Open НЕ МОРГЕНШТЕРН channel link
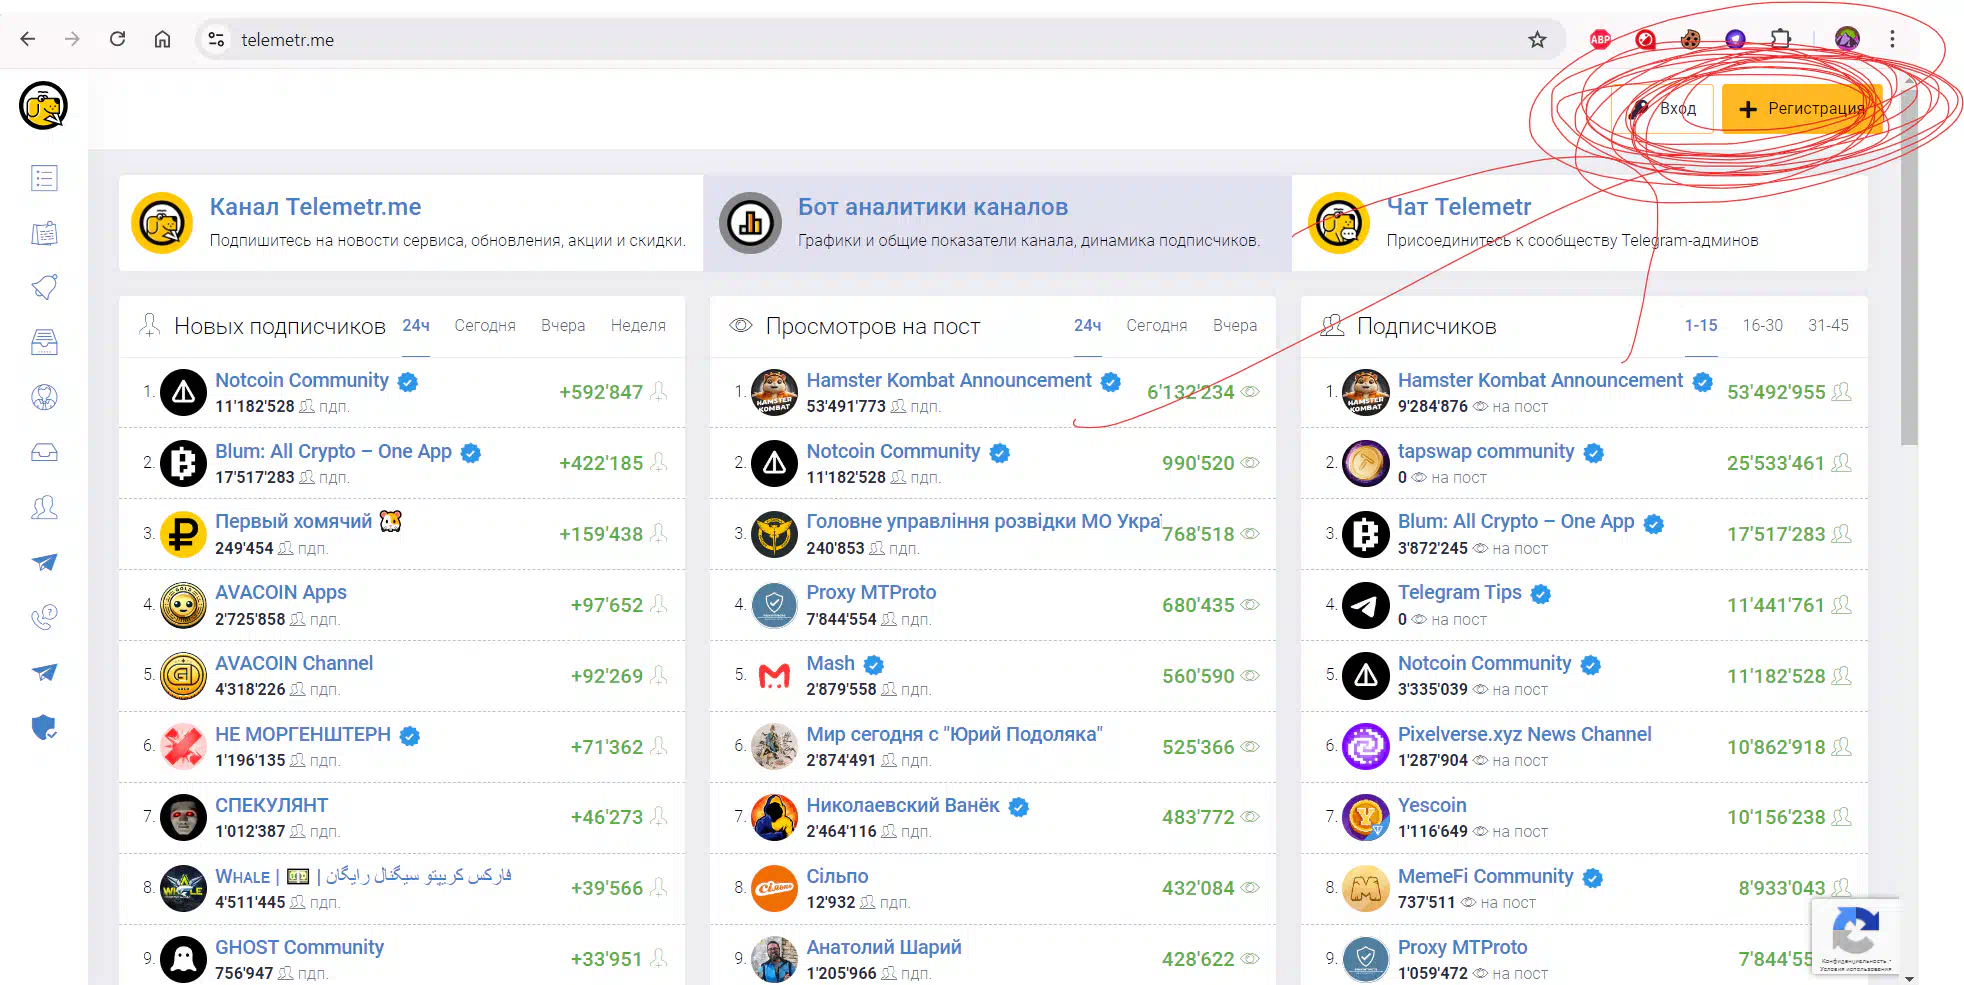The height and width of the screenshot is (985, 1964). [x=303, y=734]
